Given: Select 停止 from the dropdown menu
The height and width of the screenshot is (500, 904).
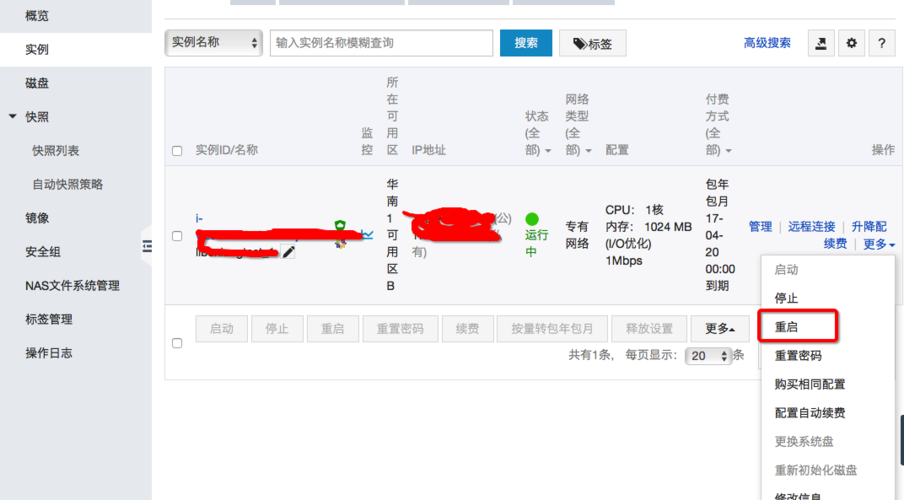Looking at the screenshot, I should tap(786, 298).
